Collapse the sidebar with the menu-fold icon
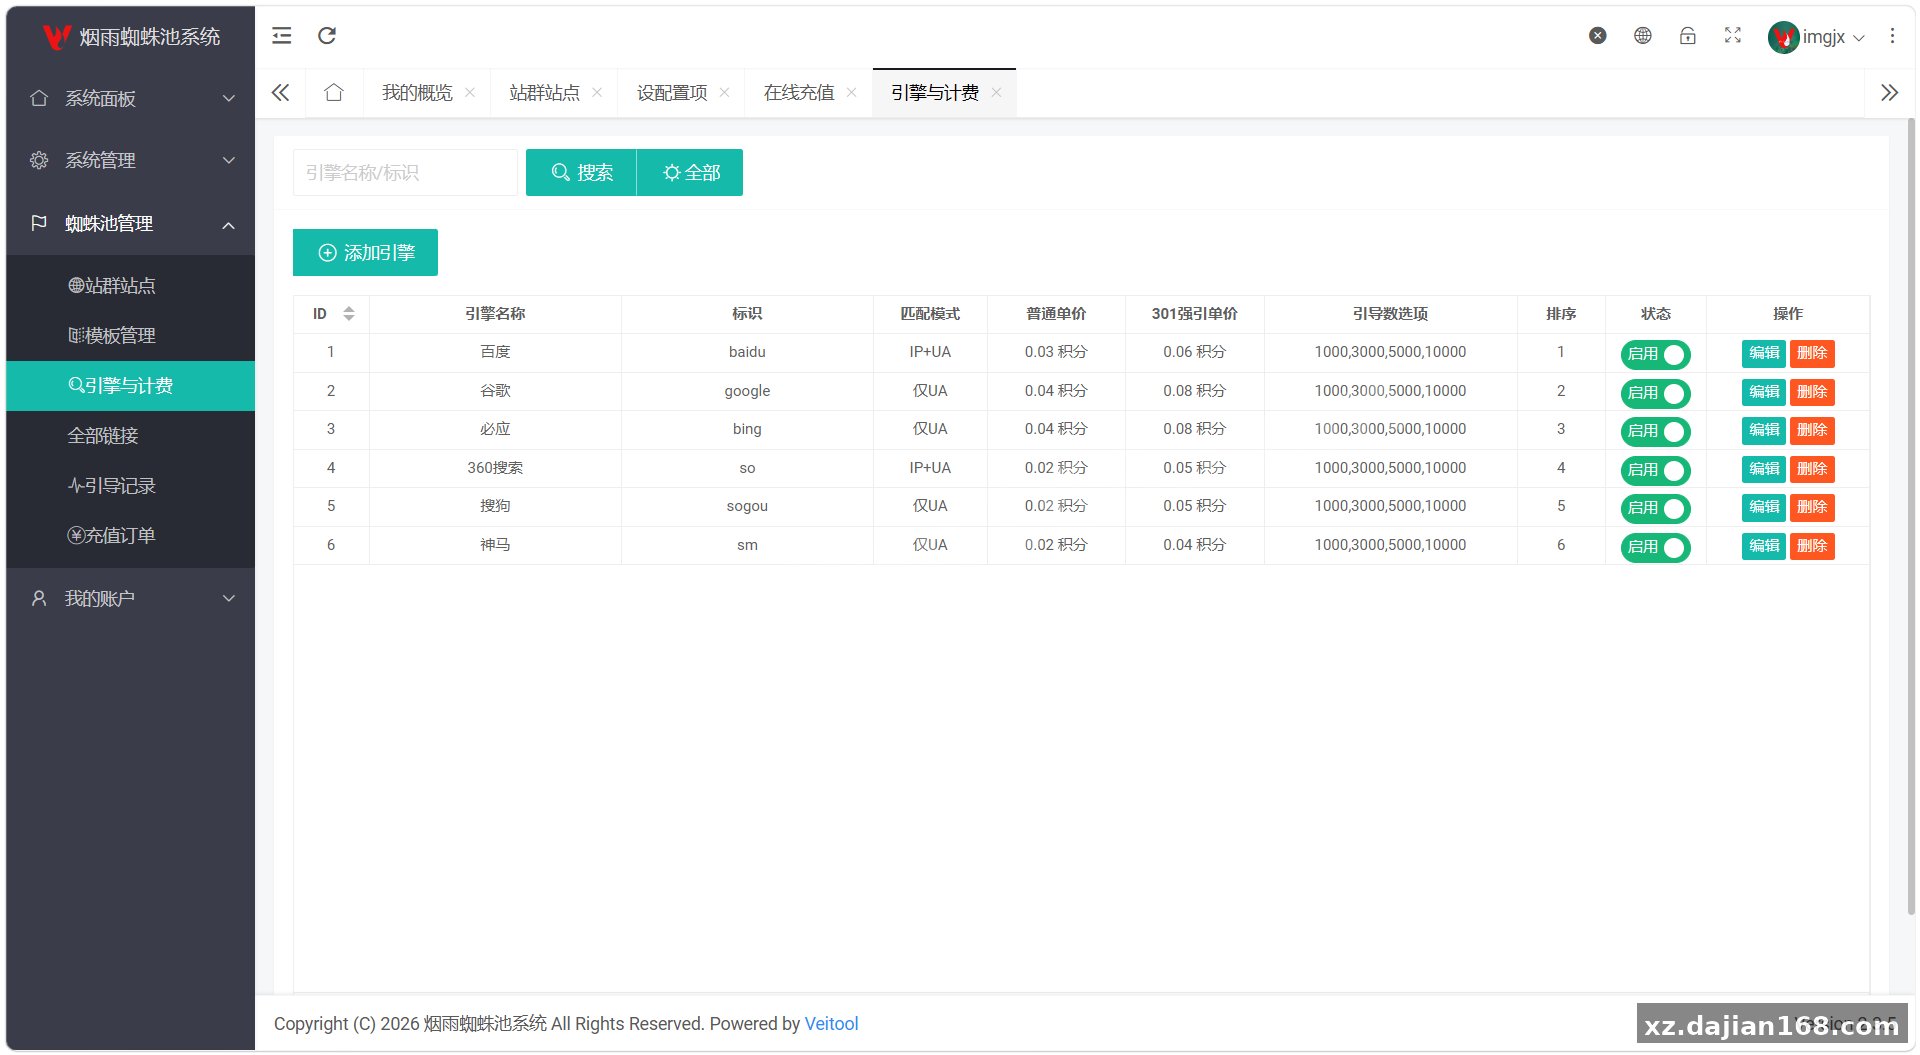1920x1055 pixels. 282,36
